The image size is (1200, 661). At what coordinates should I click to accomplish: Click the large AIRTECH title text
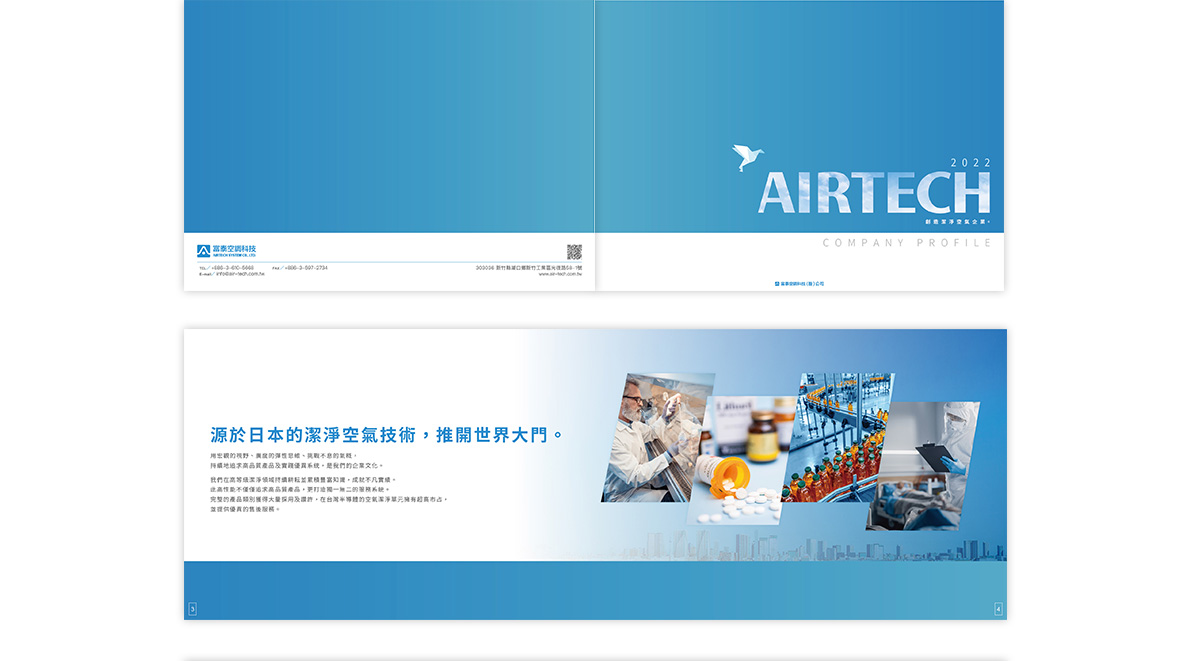(873, 193)
